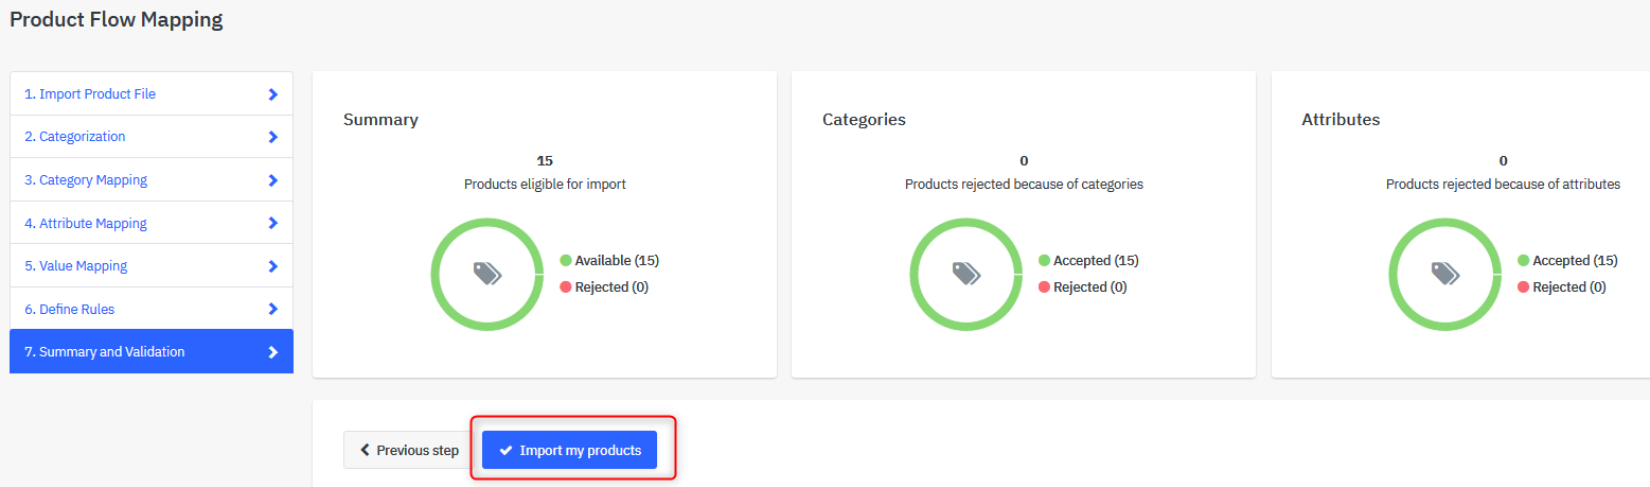The width and height of the screenshot is (1650, 487).
Task: Expand the Categorization step chevron
Action: pos(273,137)
